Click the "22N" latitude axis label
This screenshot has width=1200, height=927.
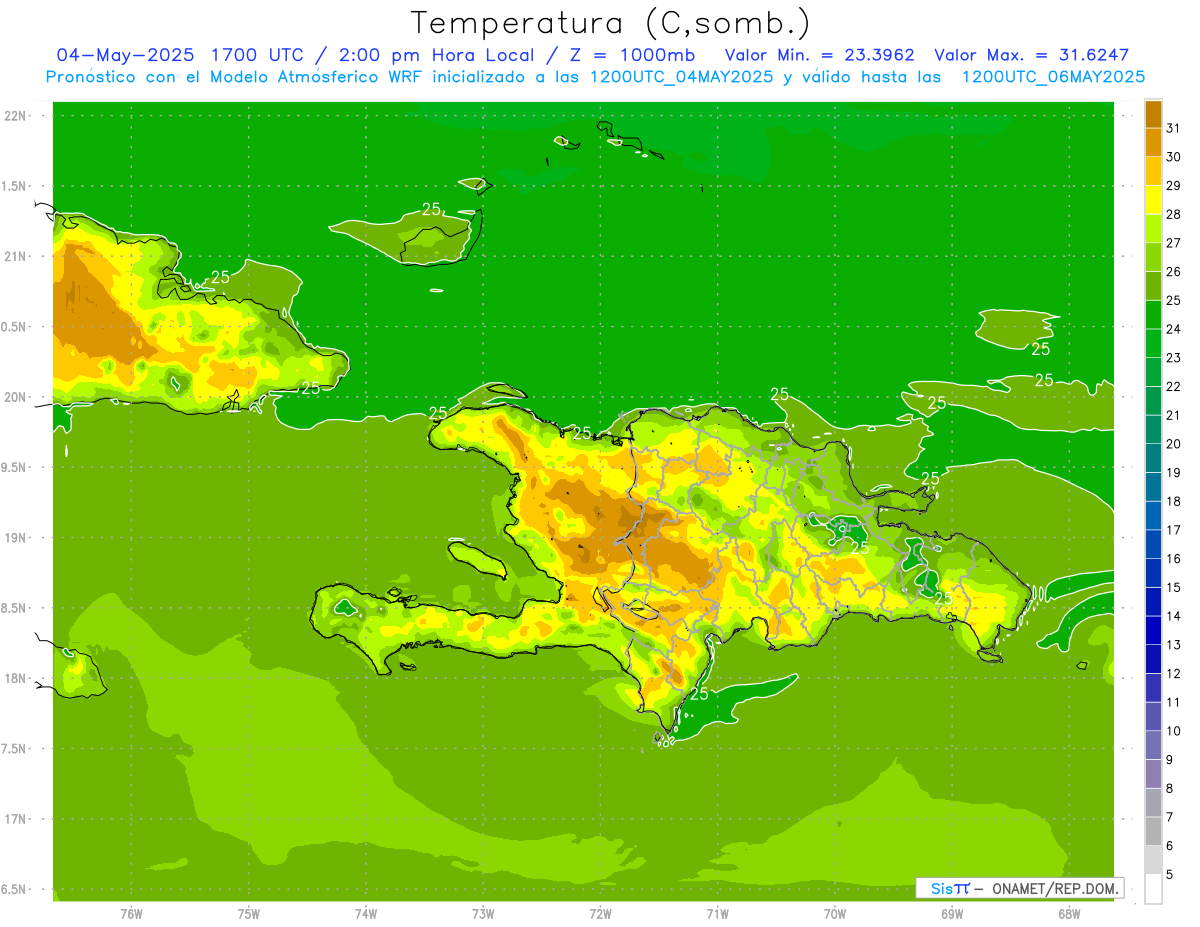pyautogui.click(x=15, y=116)
